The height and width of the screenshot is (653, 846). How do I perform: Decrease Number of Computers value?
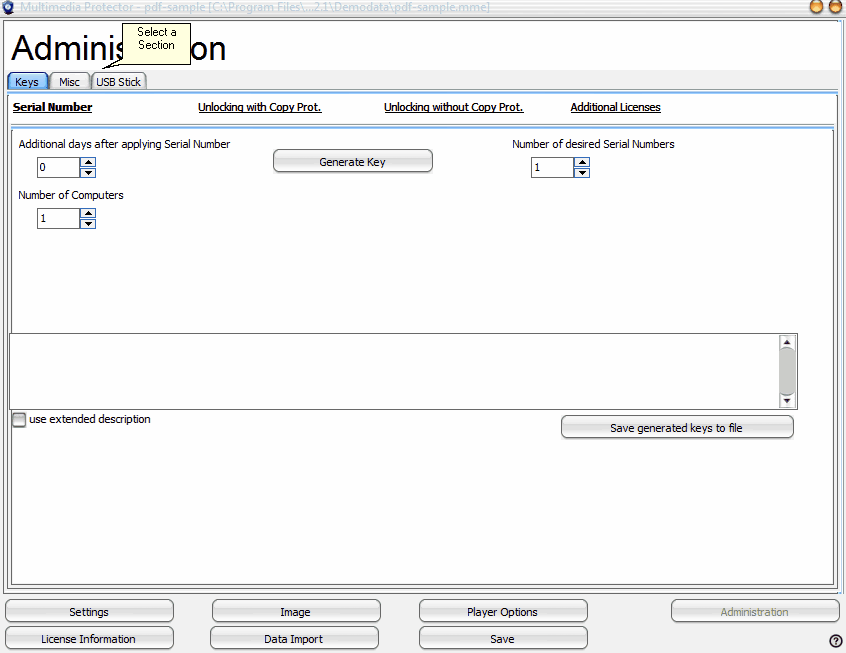click(88, 223)
